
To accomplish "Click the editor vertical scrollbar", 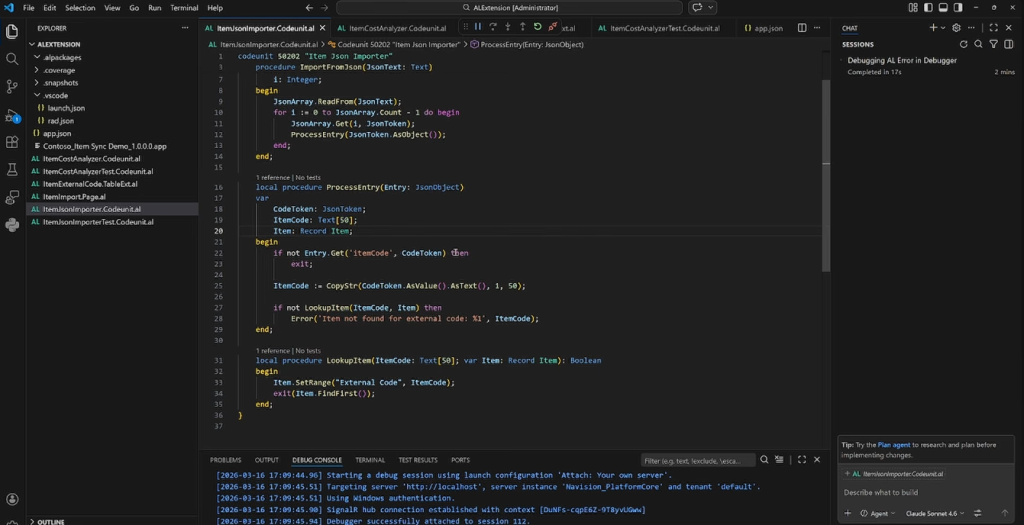I will point(826,175).
